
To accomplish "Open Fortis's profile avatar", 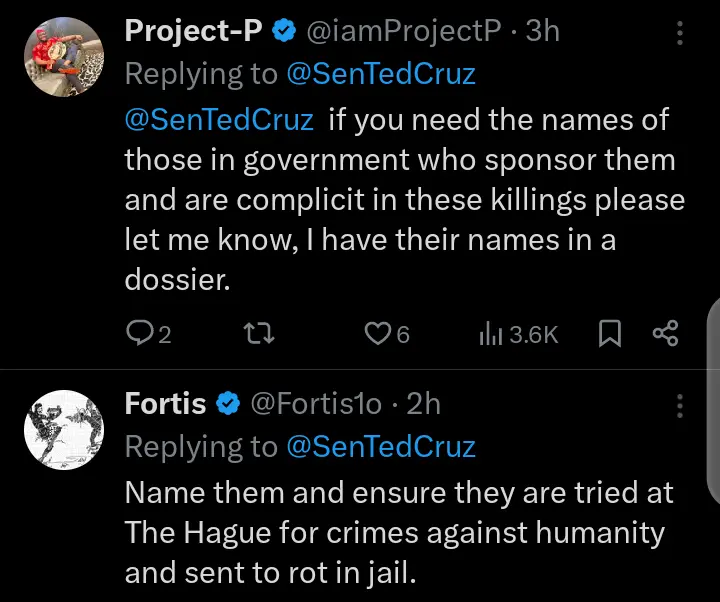I will pos(65,428).
